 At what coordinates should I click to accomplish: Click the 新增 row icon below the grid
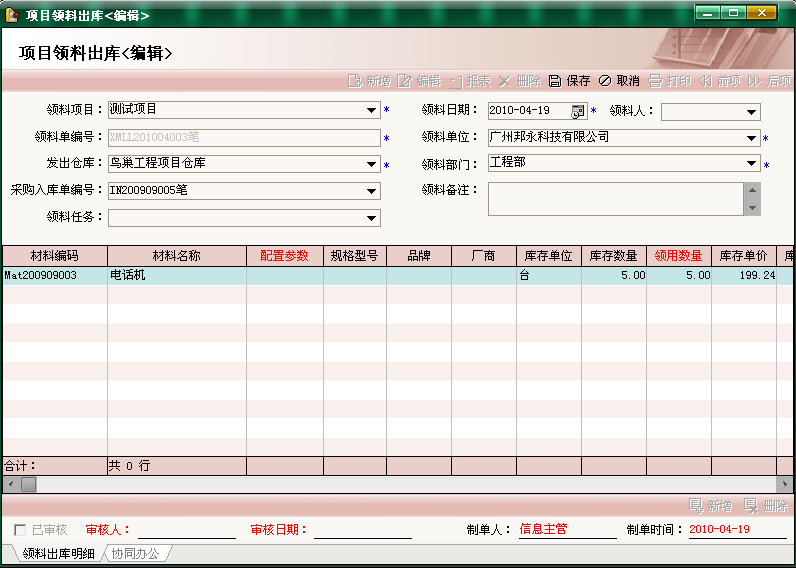pyautogui.click(x=696, y=506)
